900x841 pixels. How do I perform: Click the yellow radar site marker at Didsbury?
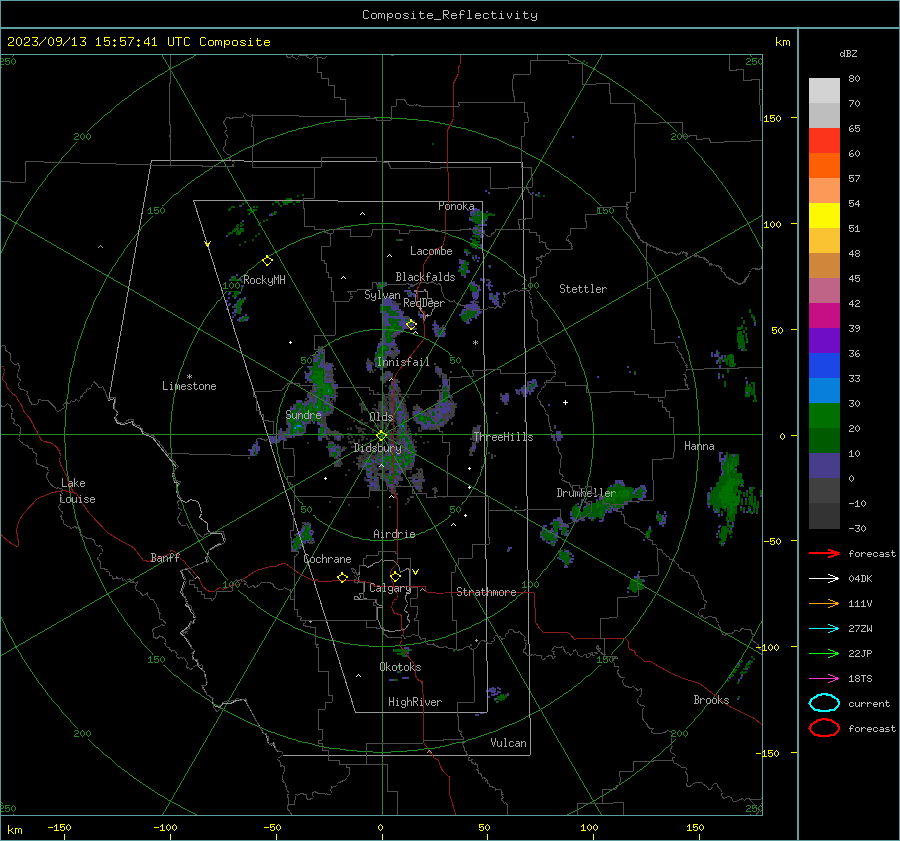[x=381, y=436]
